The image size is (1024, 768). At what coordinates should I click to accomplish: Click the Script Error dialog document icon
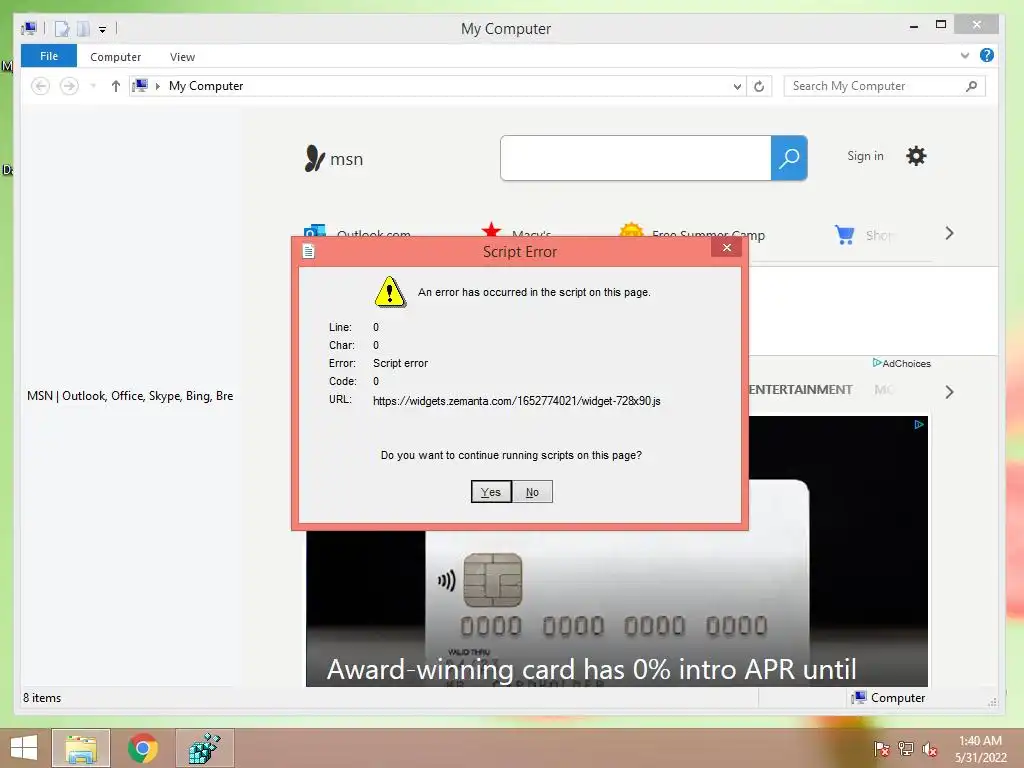[309, 251]
